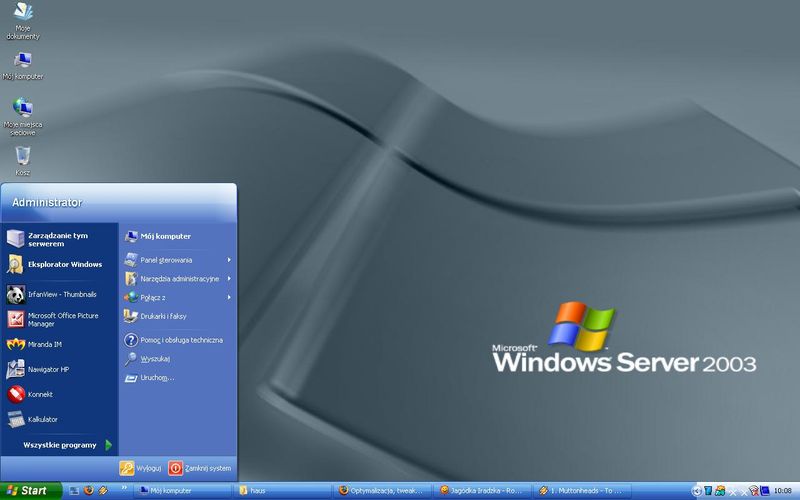Switch to Mój komputer taskbar window
Image resolution: width=800 pixels, height=500 pixels.
(x=184, y=491)
